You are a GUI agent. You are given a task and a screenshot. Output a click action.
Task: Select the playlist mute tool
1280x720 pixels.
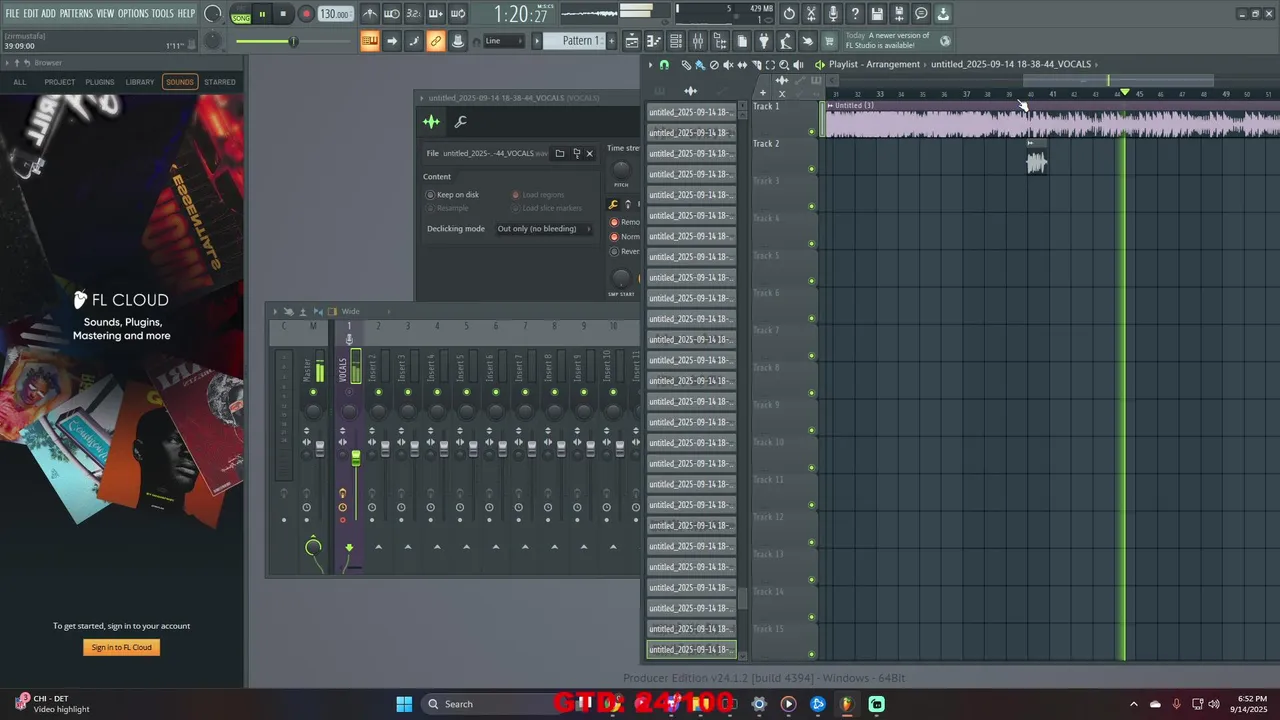pos(728,65)
